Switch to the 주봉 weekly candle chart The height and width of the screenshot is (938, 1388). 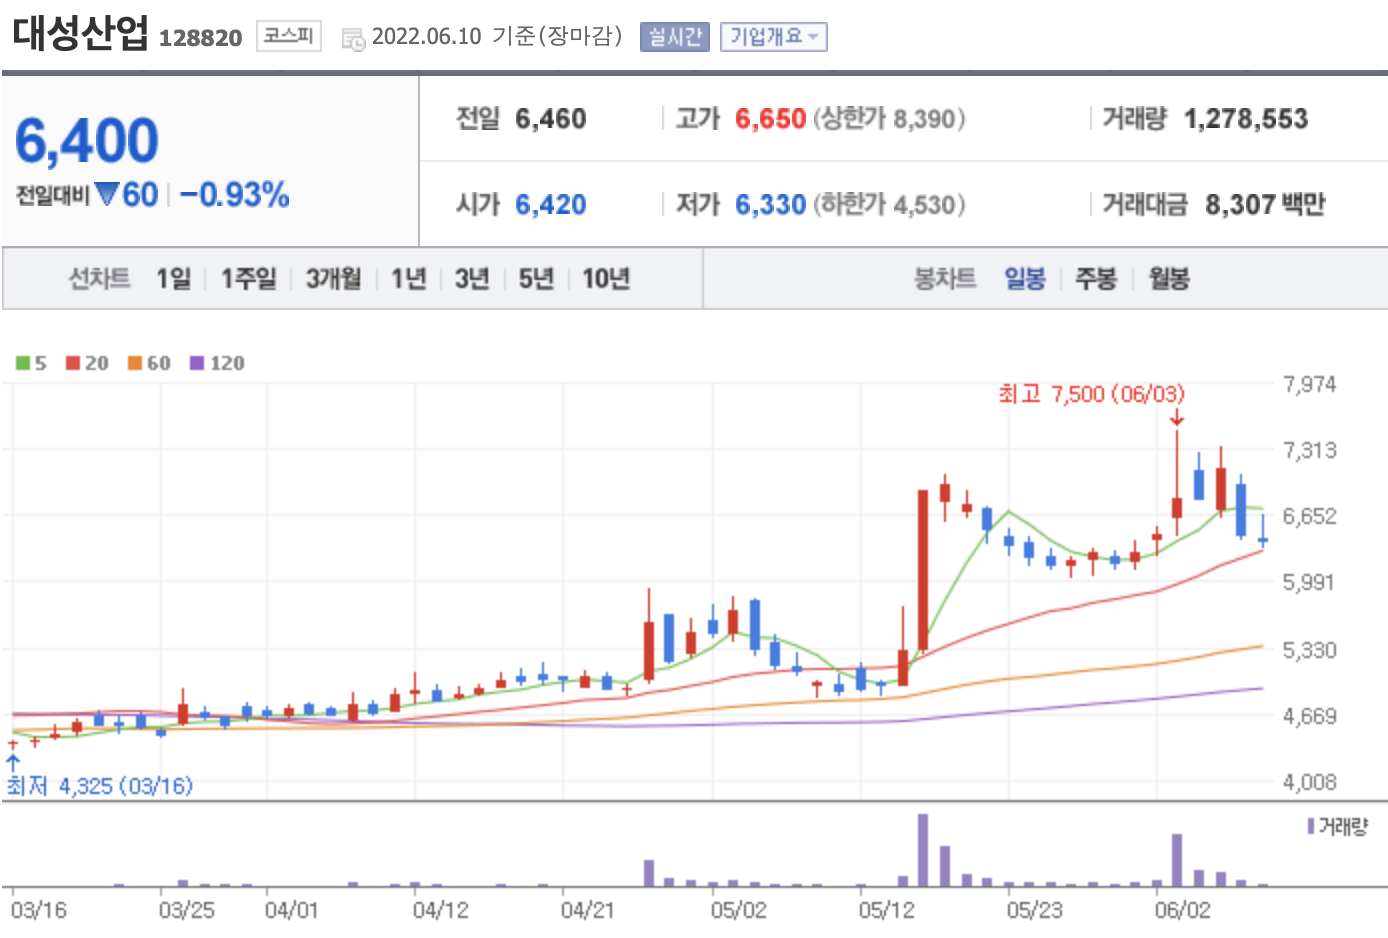pos(1095,278)
